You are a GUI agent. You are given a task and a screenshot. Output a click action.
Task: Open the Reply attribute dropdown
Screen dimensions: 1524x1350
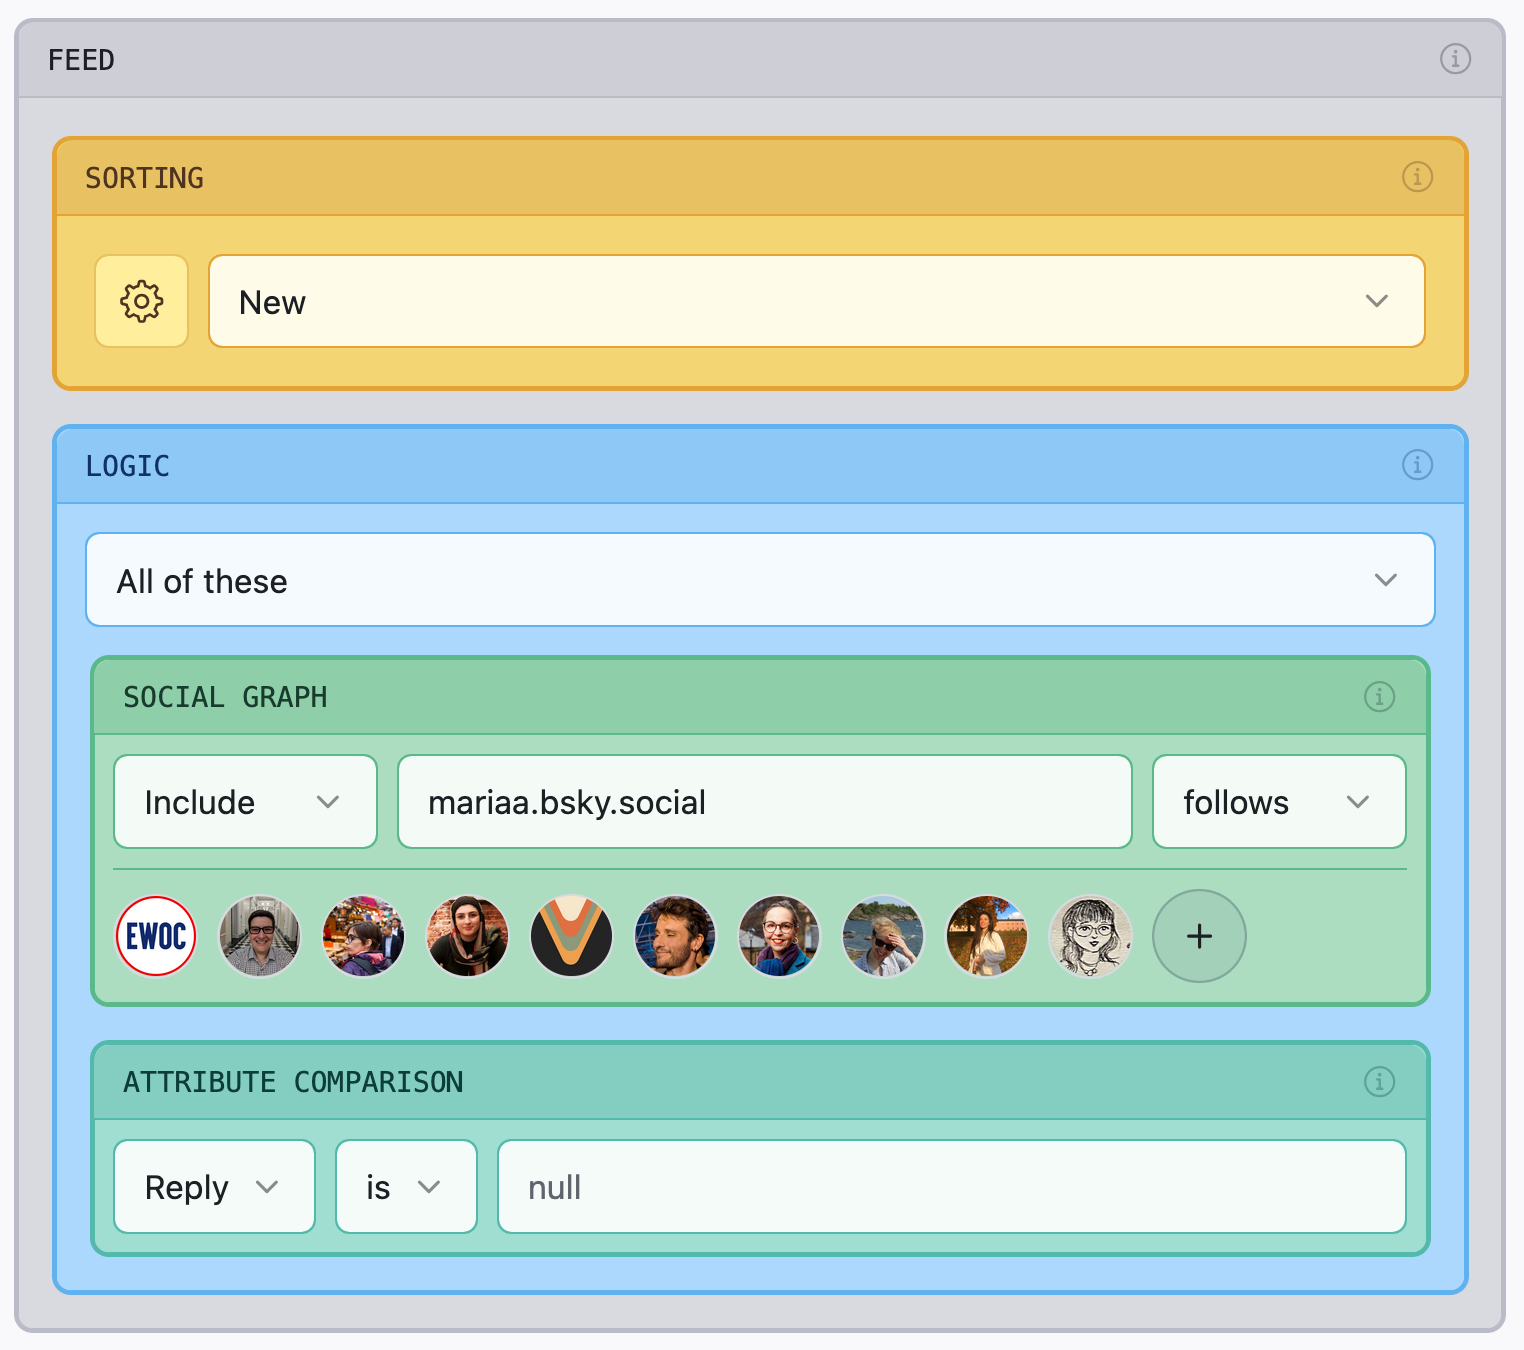click(x=214, y=1187)
